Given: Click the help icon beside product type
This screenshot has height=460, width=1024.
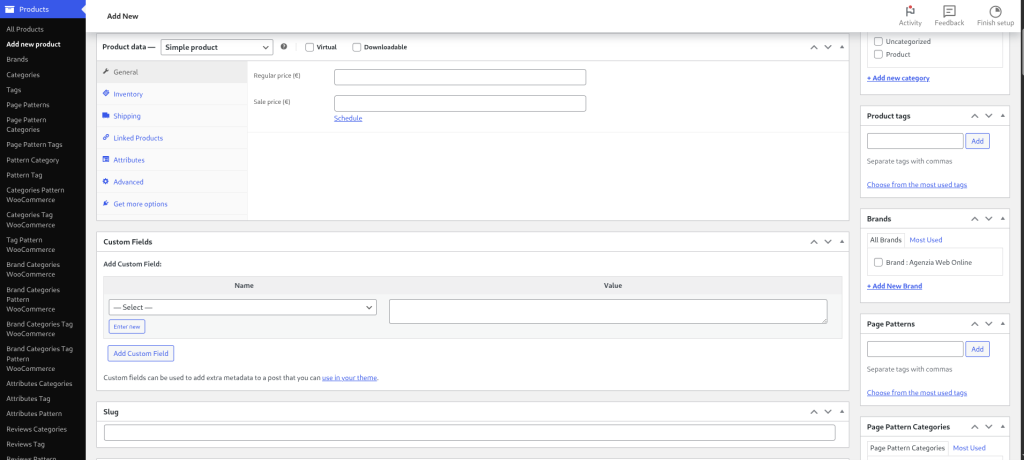Looking at the screenshot, I should tap(284, 47).
